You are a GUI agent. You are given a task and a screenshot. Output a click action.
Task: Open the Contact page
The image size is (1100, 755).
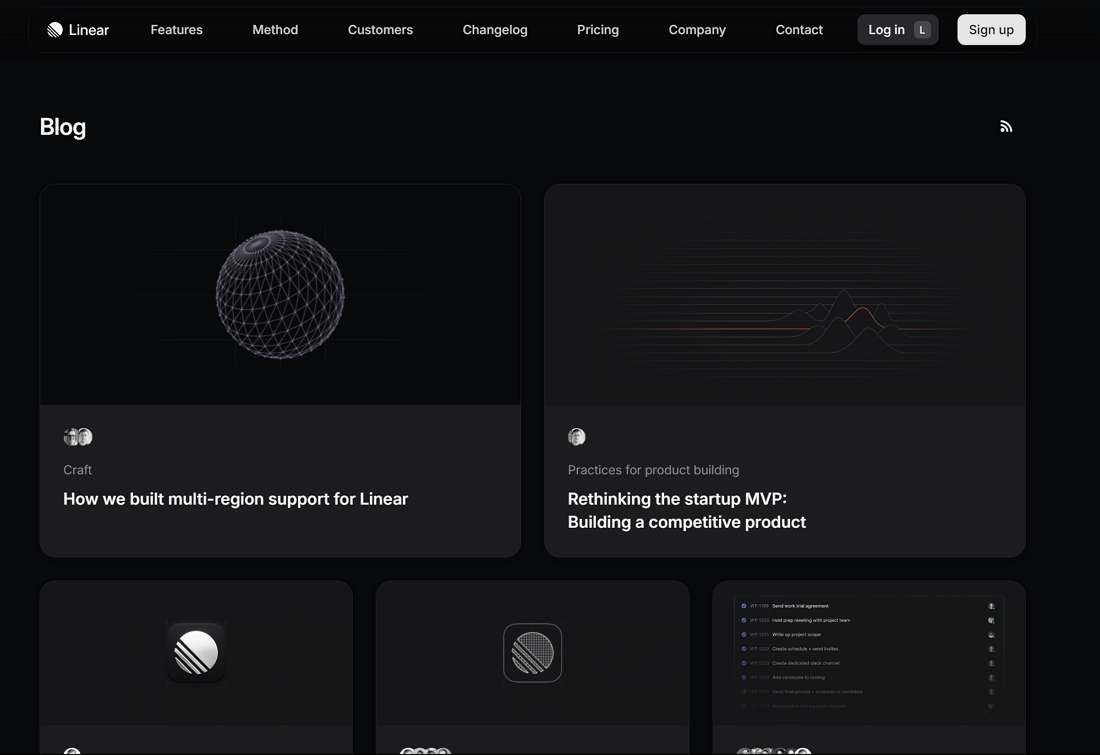pos(799,29)
